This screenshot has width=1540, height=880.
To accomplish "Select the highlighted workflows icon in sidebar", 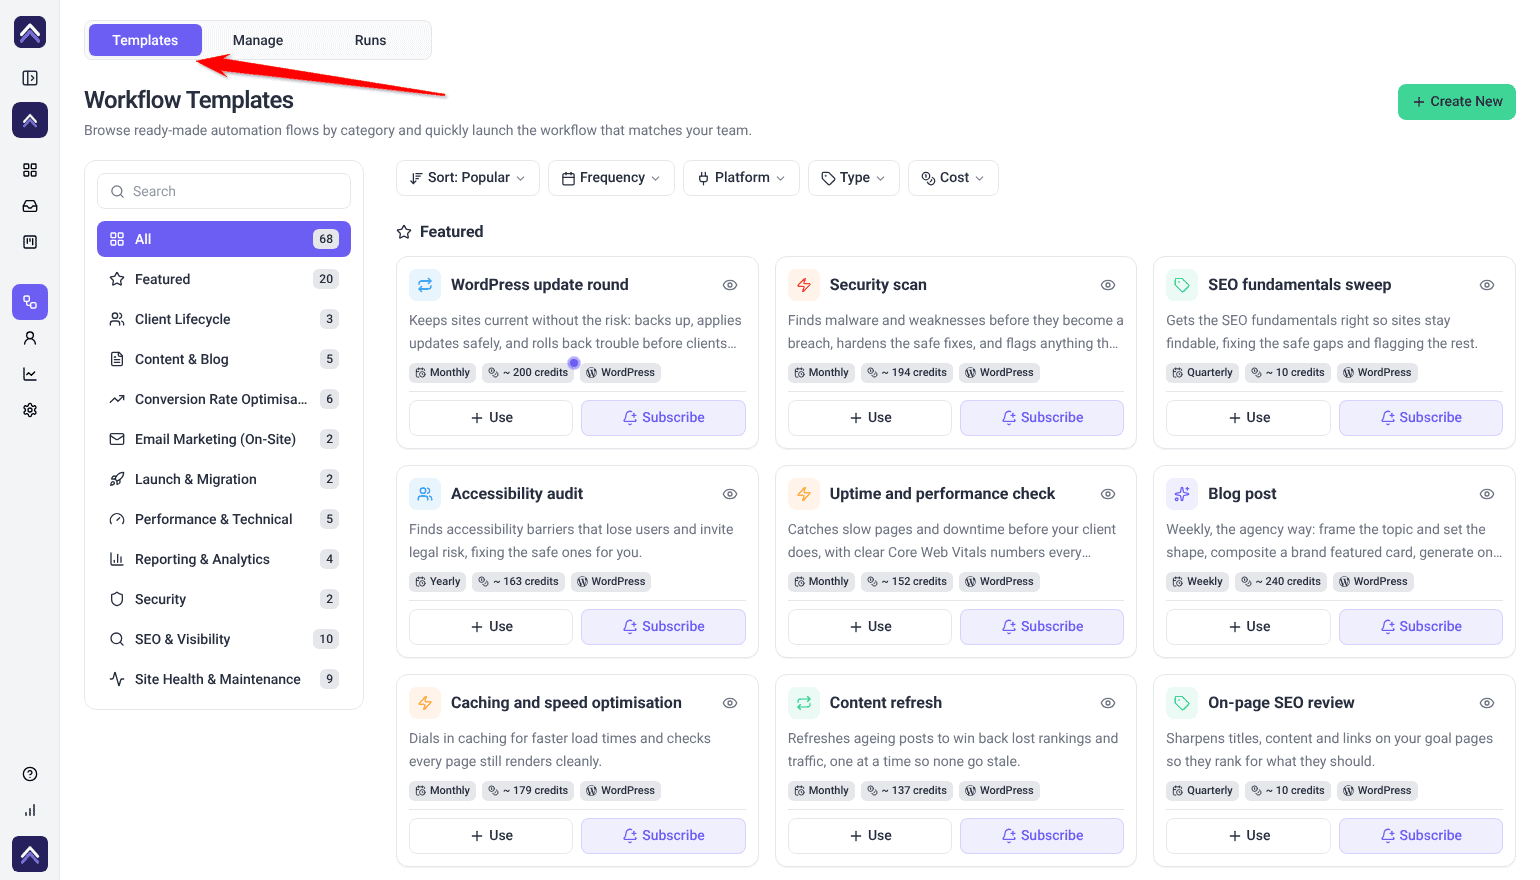I will [x=30, y=302].
